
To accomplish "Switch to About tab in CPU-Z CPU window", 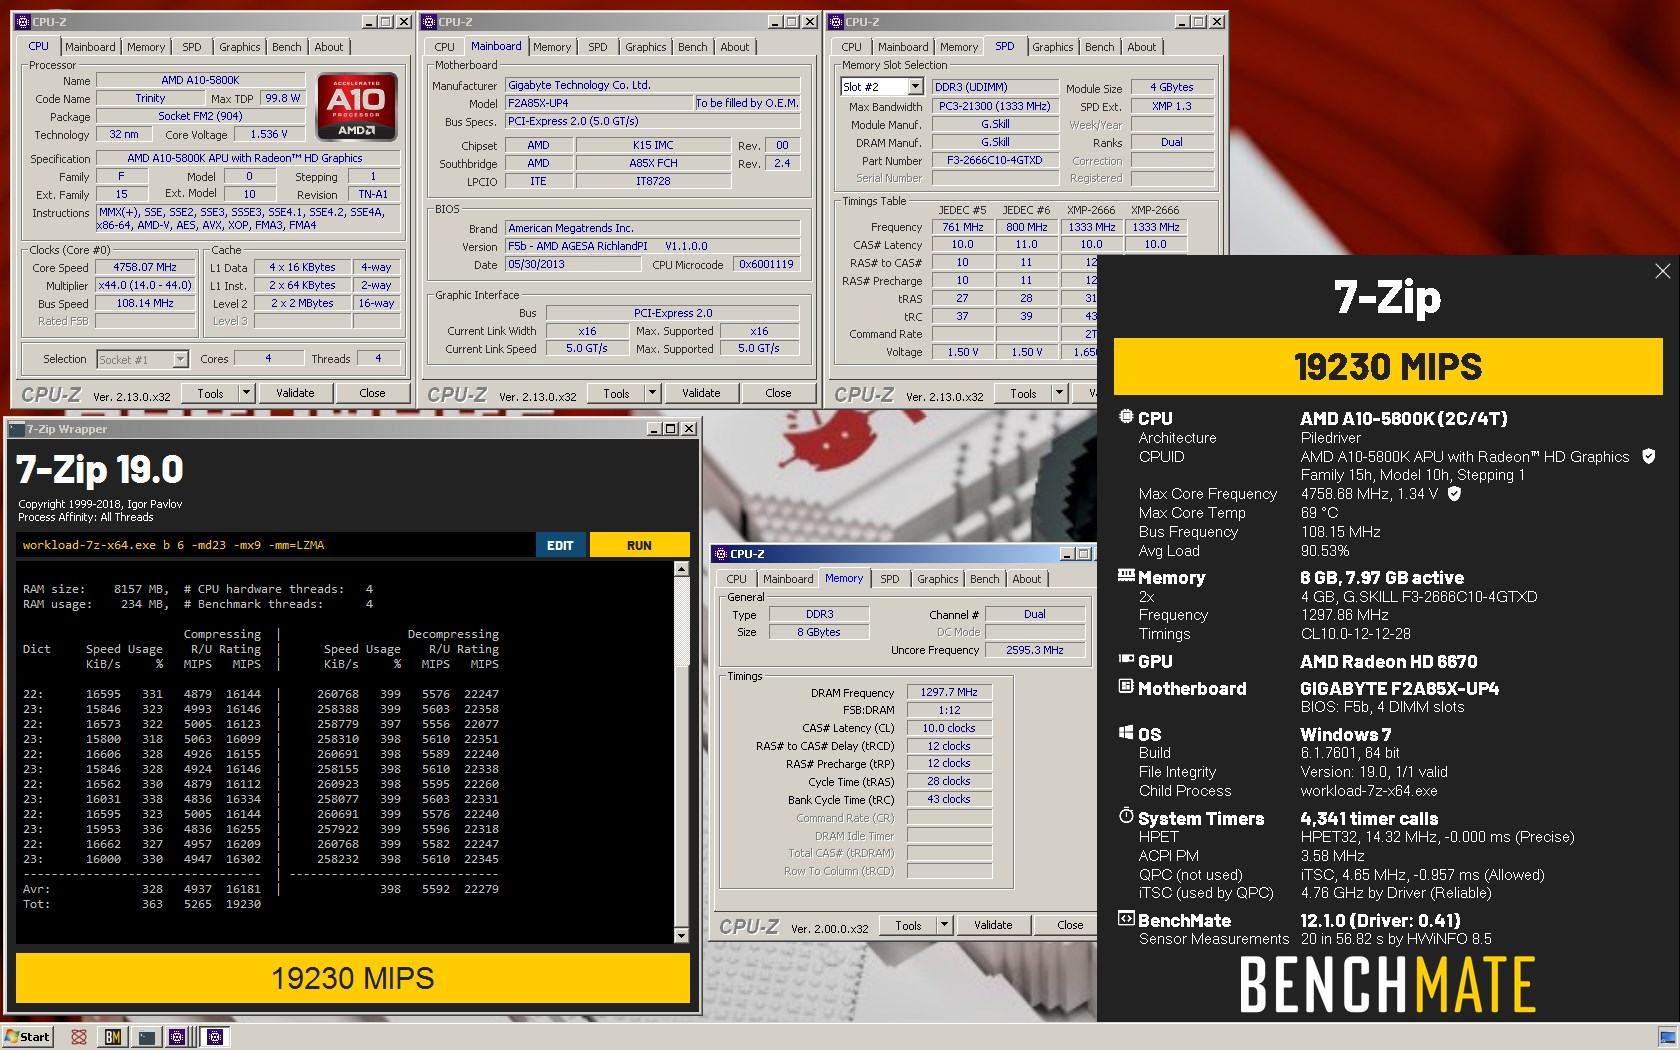I will [x=329, y=47].
